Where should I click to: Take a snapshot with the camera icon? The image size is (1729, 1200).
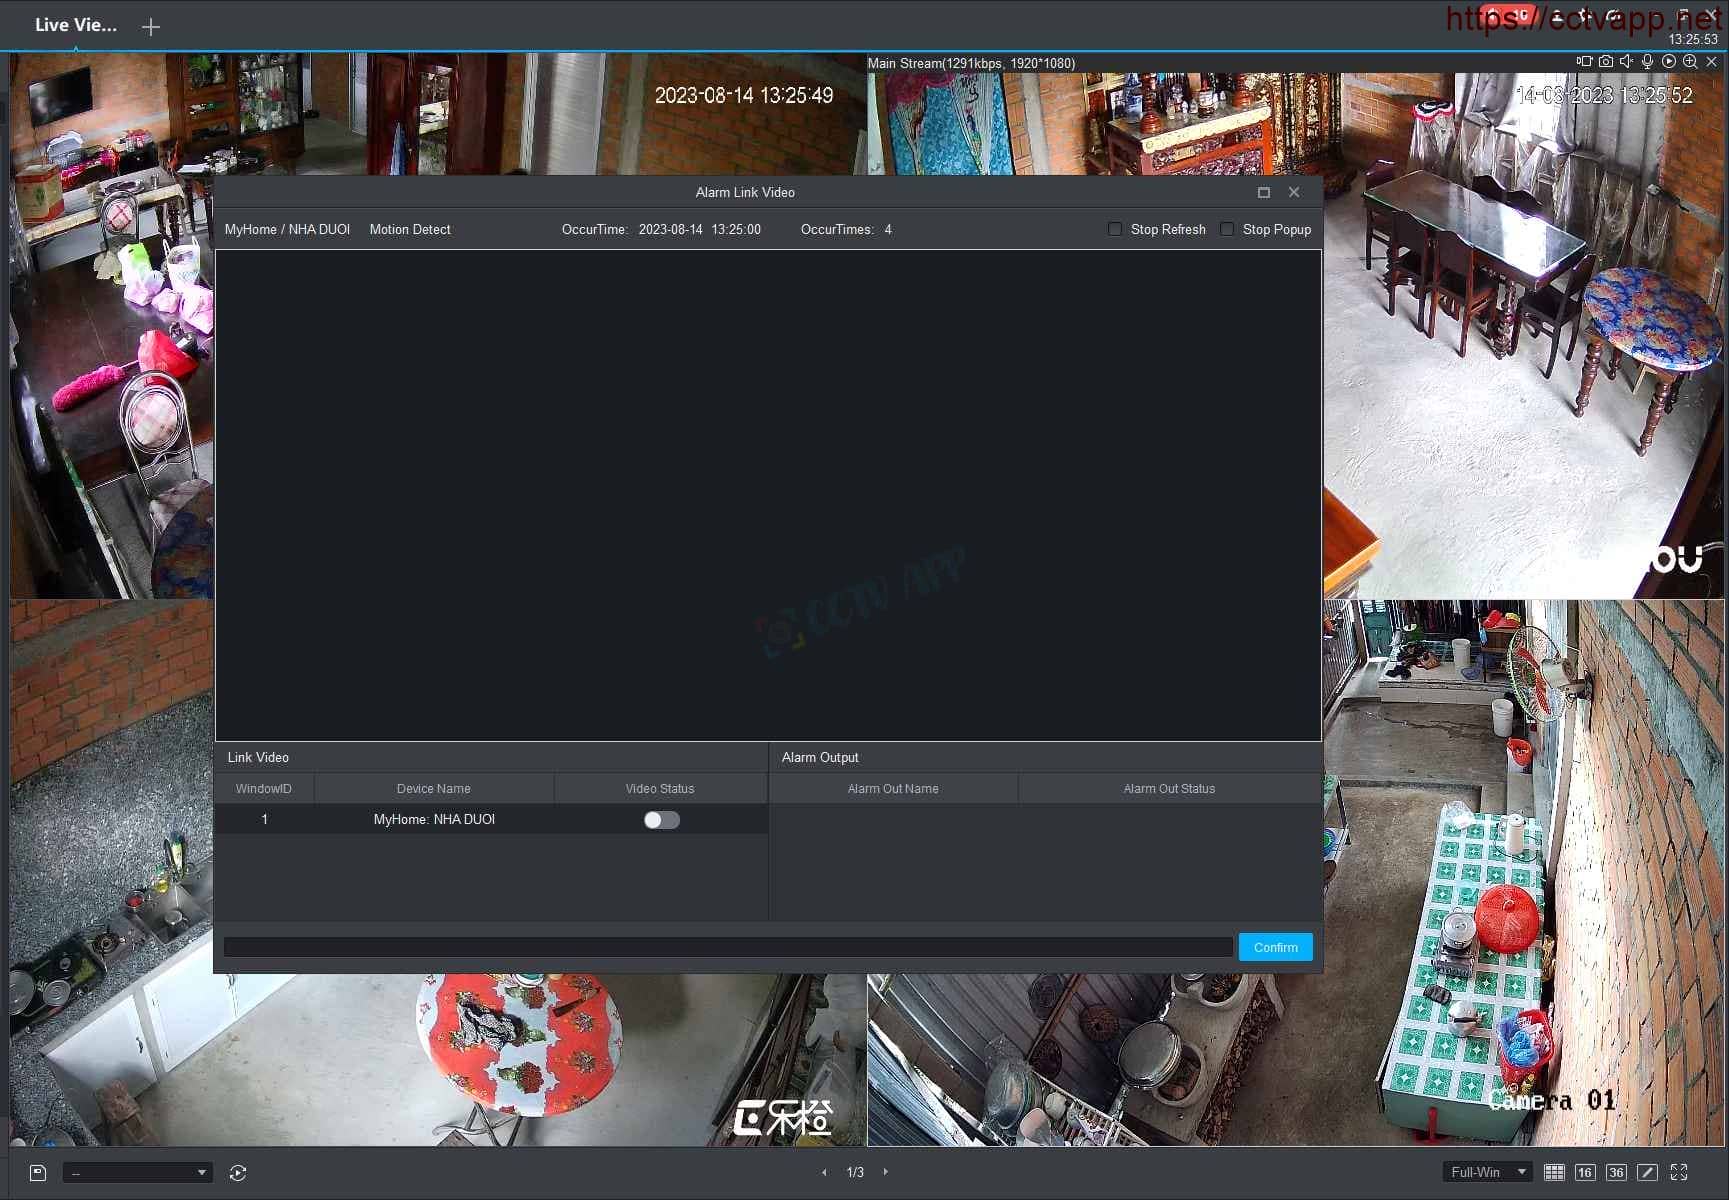click(x=1605, y=62)
